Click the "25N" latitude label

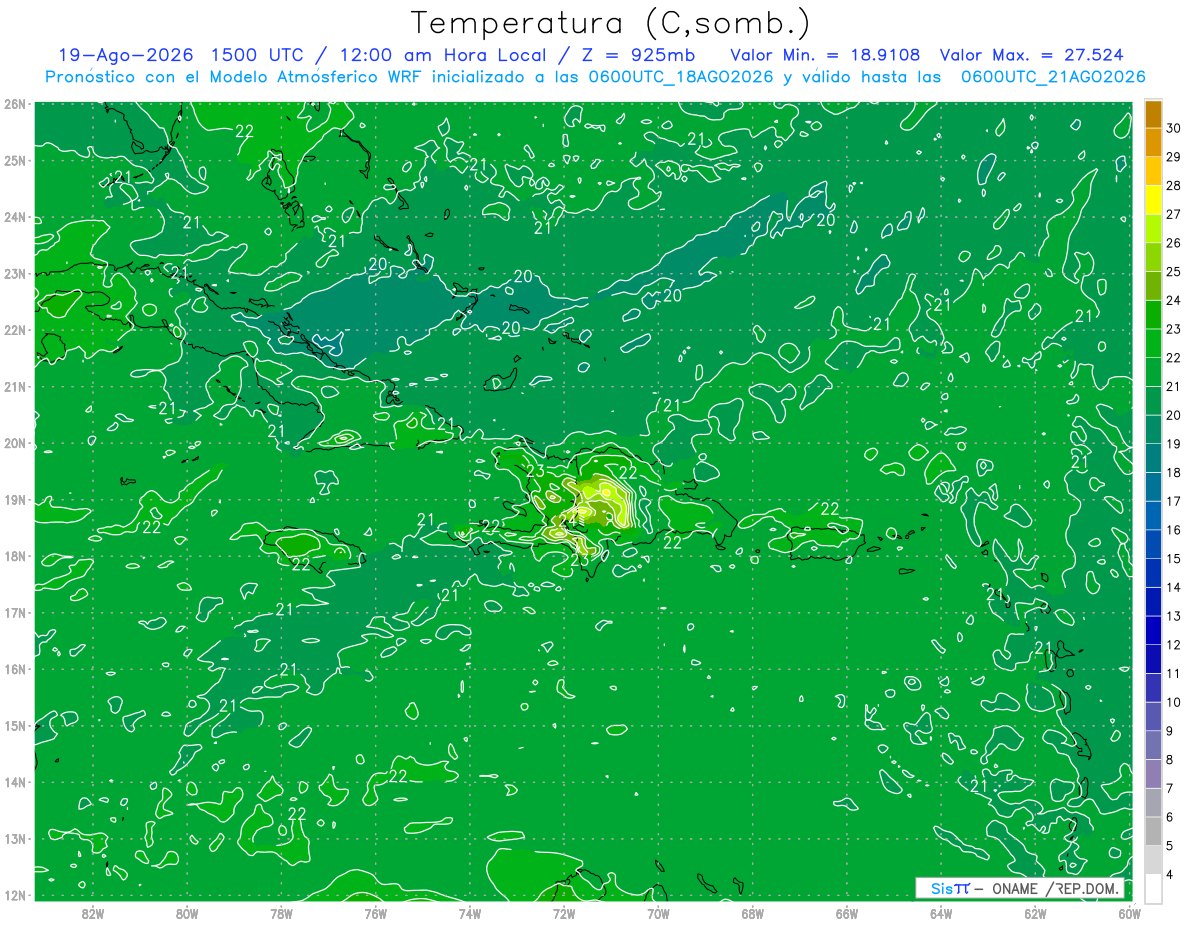[15, 160]
